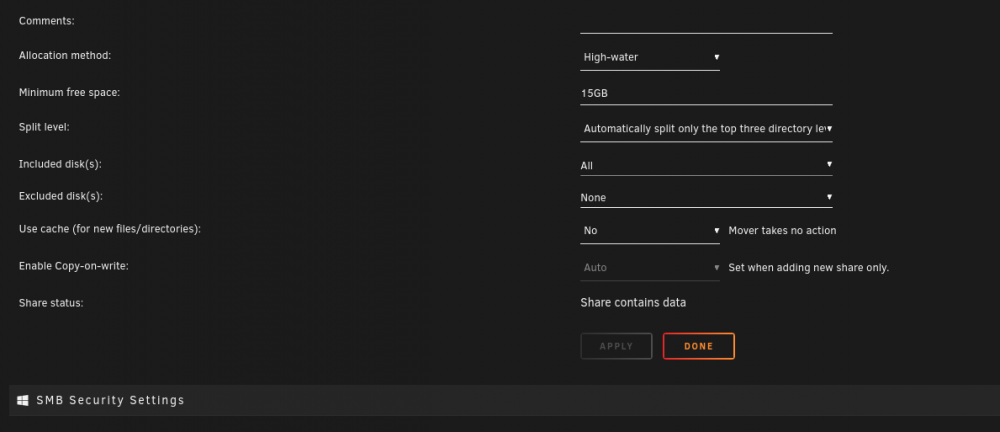Open the Included disk(s) dropdown
Viewport: 1000px width, 432px height.
coord(706,165)
